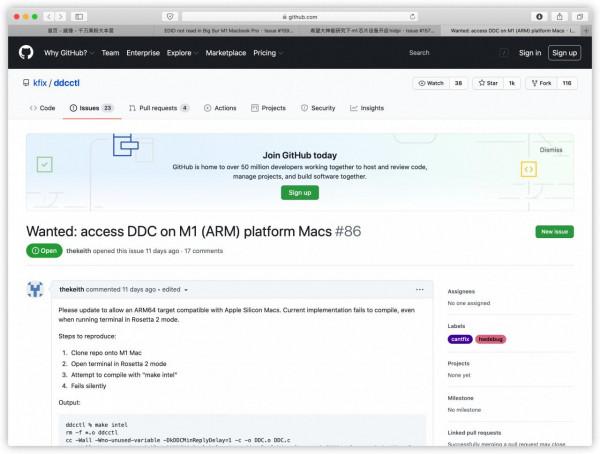The height and width of the screenshot is (454, 600).
Task: Open the comment's three-dot options menu
Action: coord(420,289)
